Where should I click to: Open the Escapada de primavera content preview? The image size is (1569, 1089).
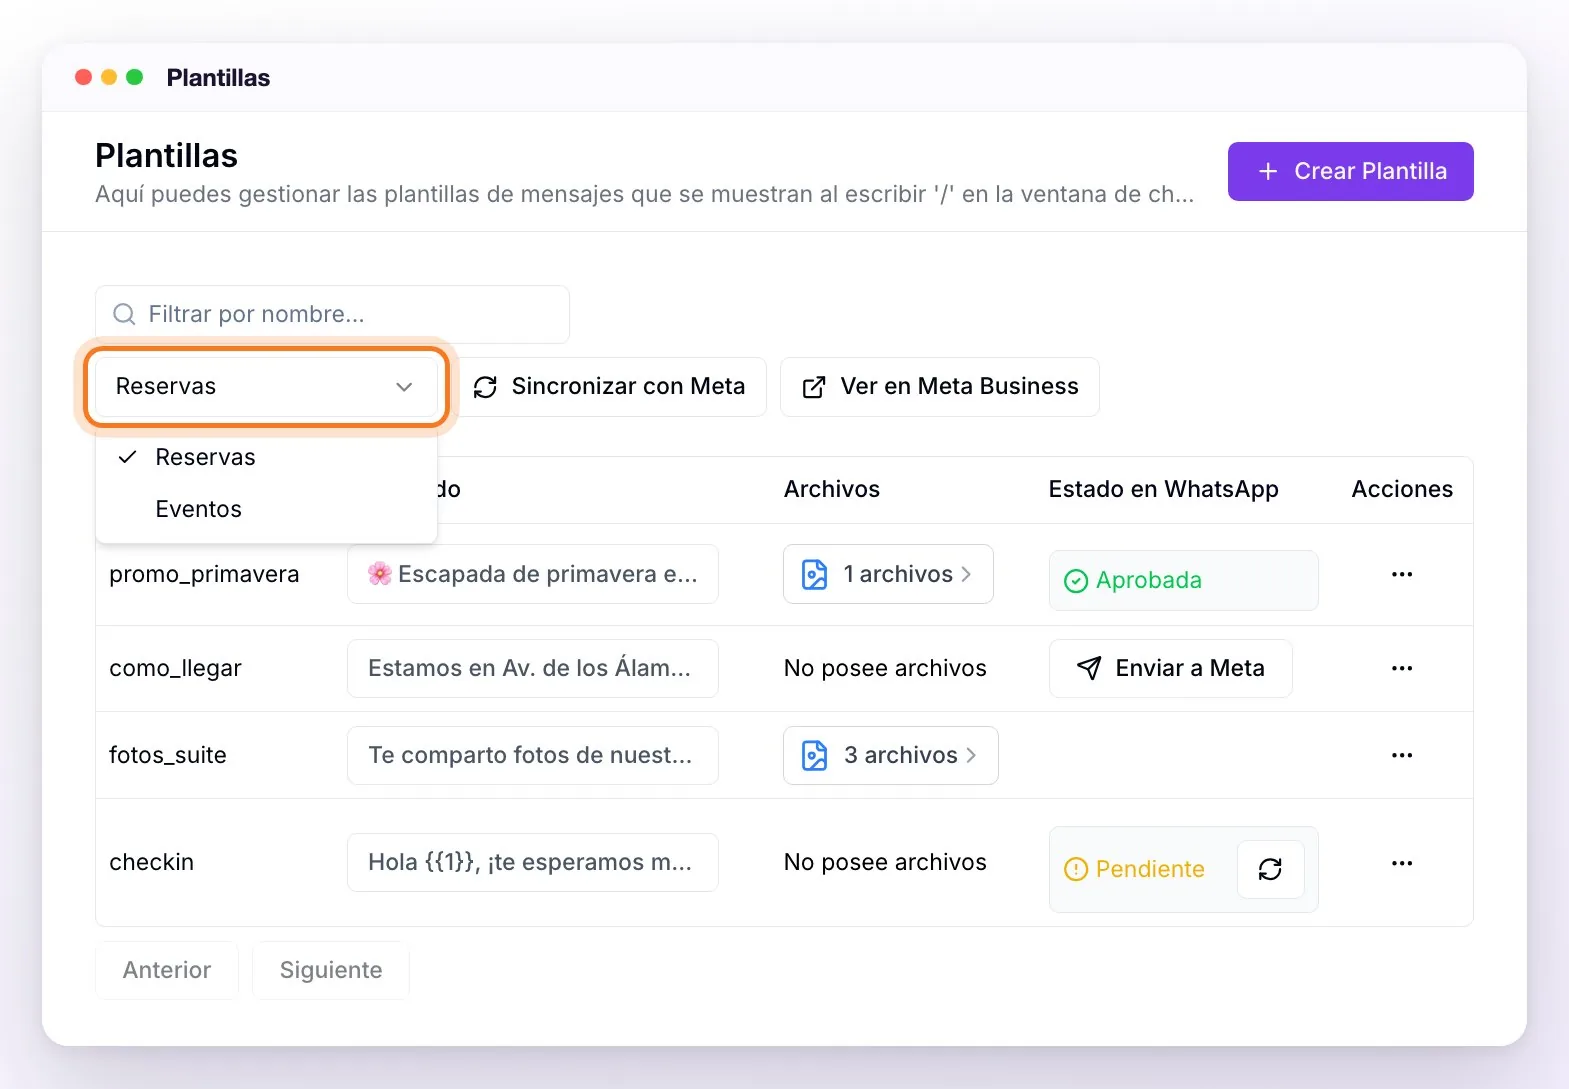(x=533, y=574)
